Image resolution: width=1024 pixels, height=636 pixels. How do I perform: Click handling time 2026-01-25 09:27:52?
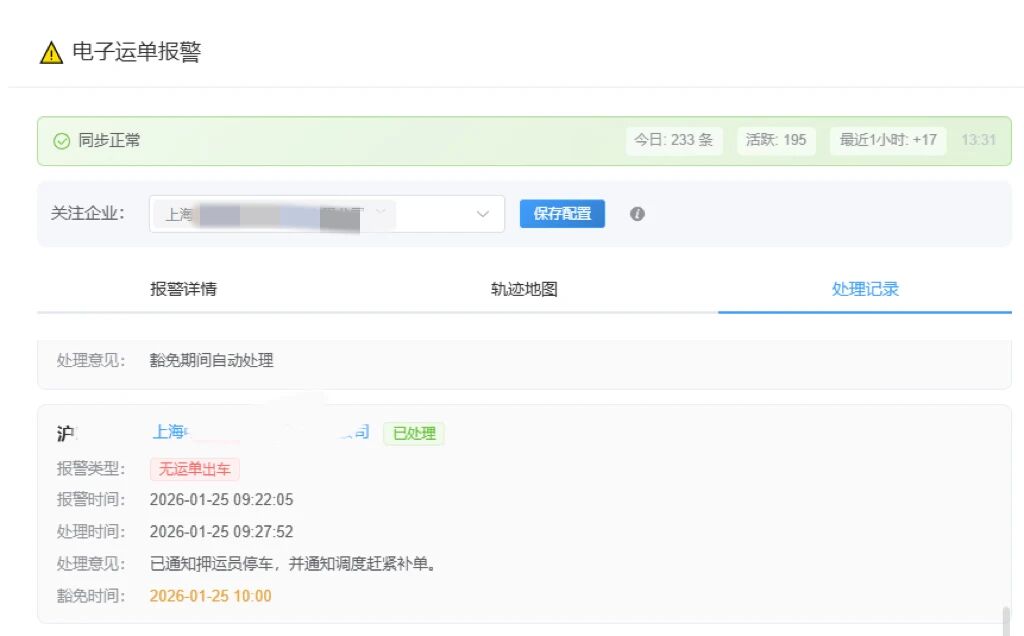[221, 532]
